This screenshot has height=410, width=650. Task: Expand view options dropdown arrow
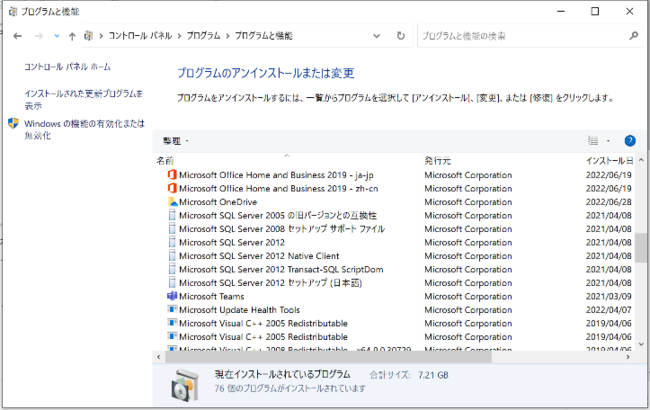(608, 141)
